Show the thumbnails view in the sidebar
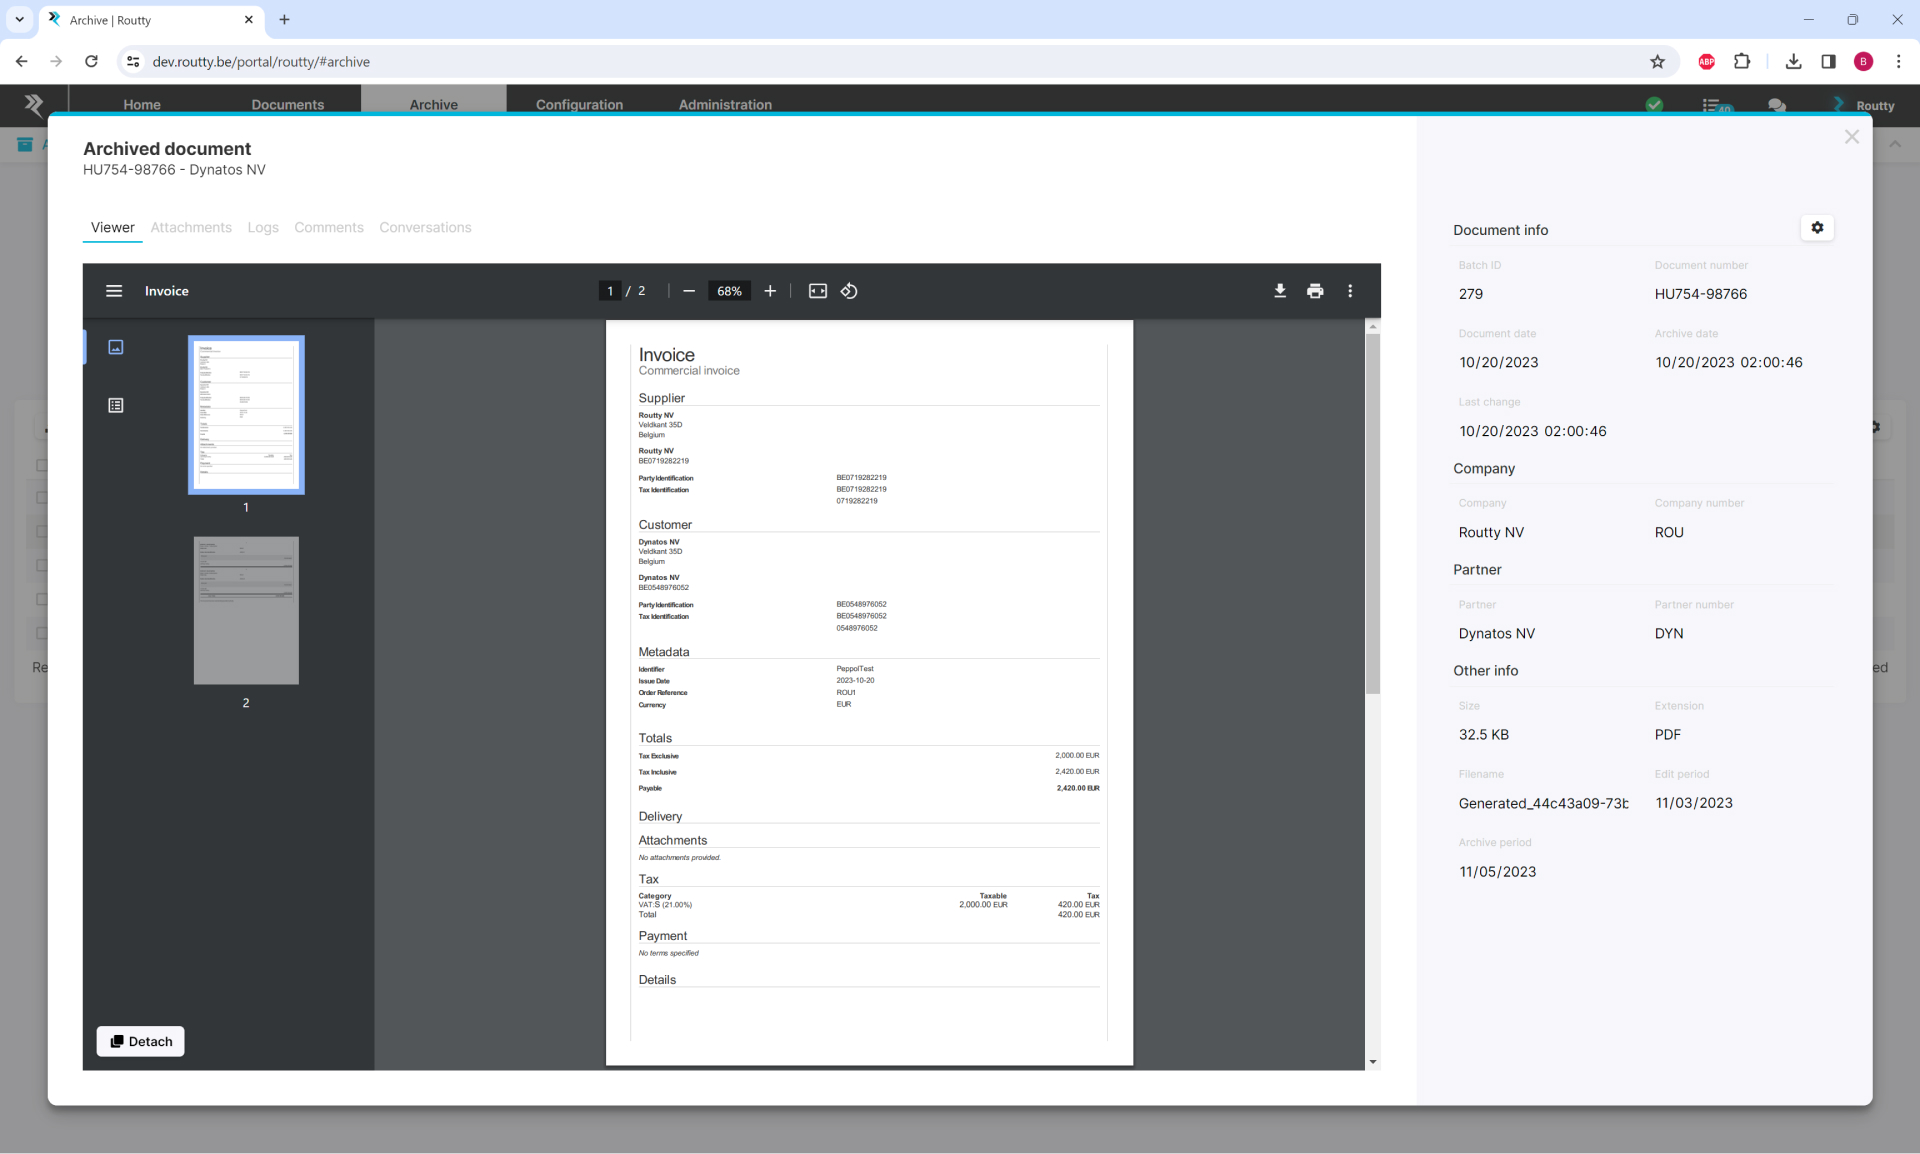 coord(116,347)
